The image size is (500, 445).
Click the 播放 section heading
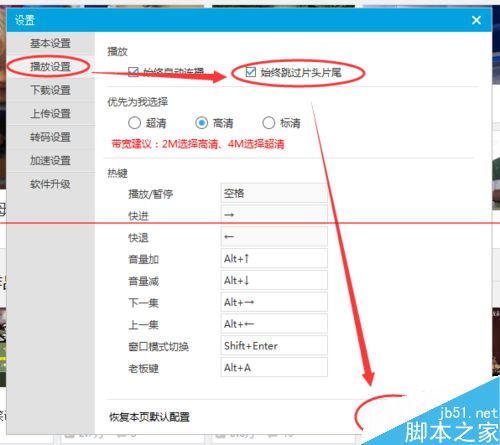pyautogui.click(x=117, y=52)
